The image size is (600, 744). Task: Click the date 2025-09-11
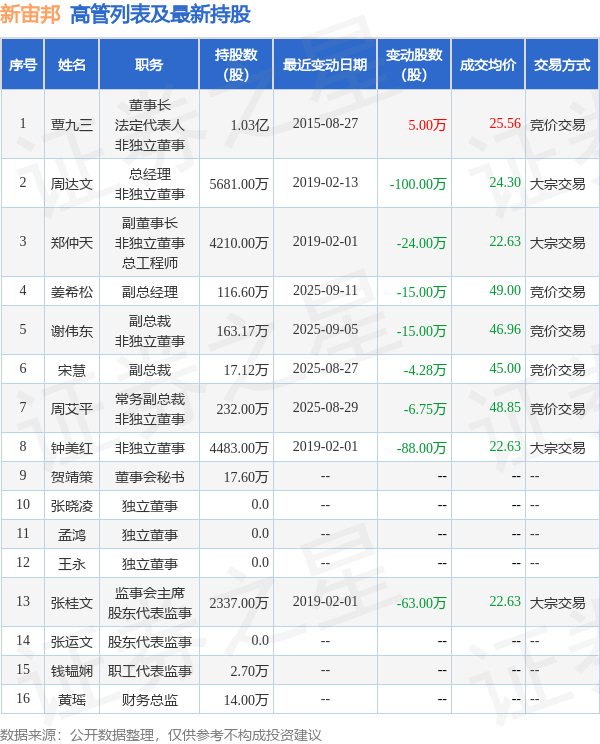click(x=325, y=290)
